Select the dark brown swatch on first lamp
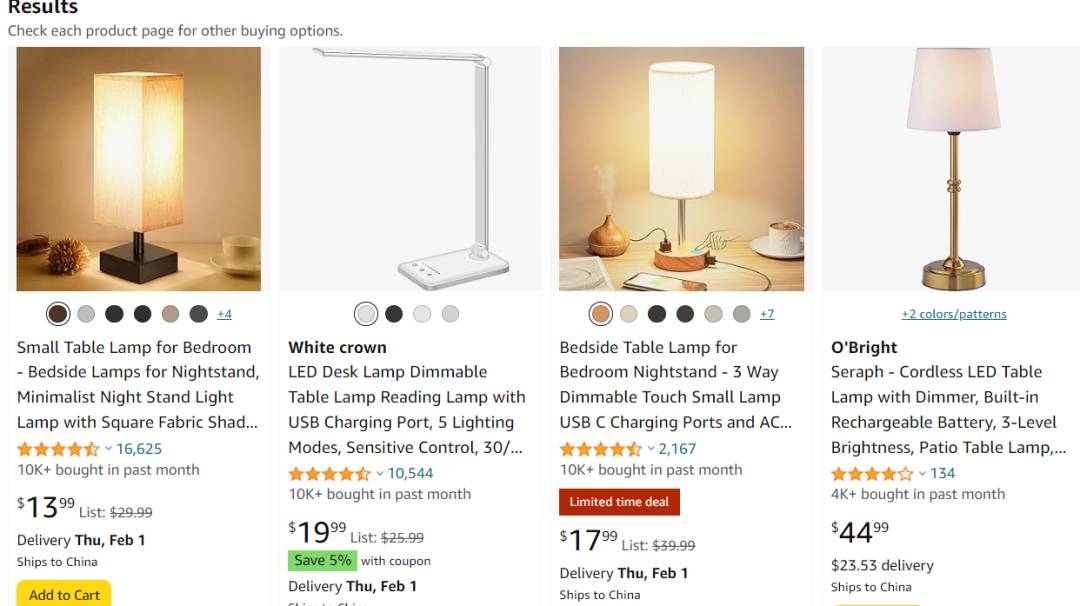1080x606 pixels. pyautogui.click(x=58, y=314)
